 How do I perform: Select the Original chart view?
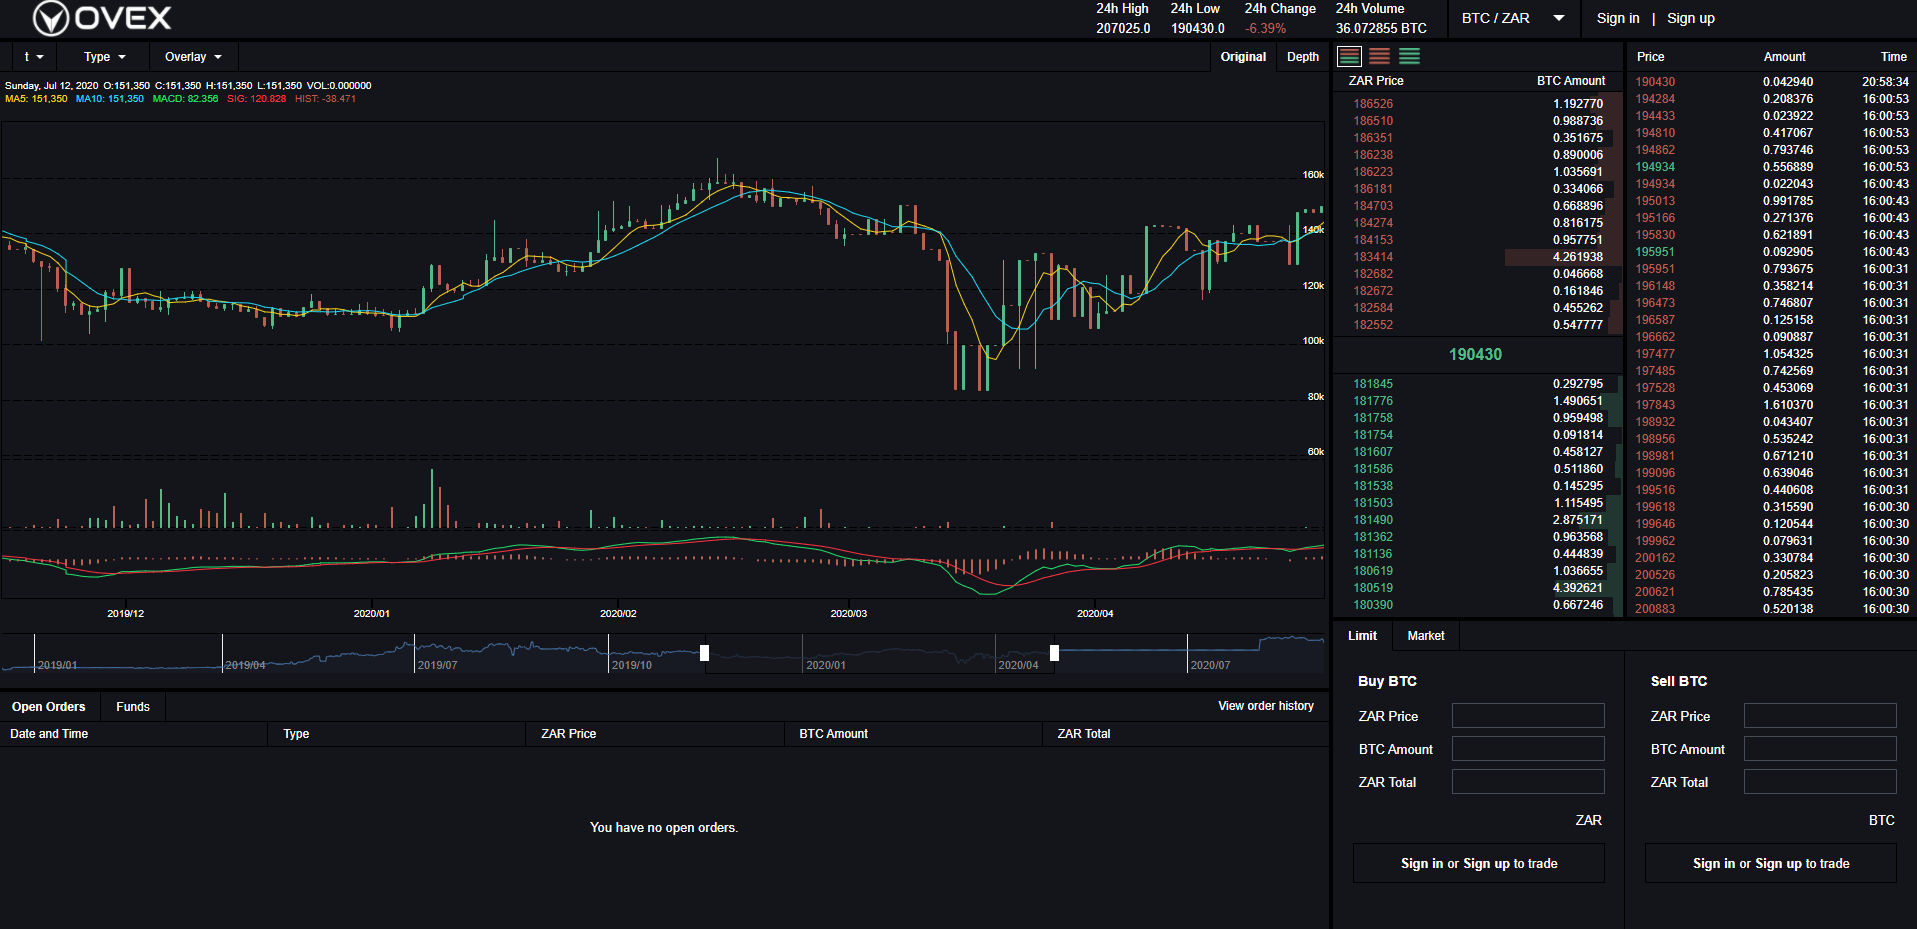(x=1243, y=57)
